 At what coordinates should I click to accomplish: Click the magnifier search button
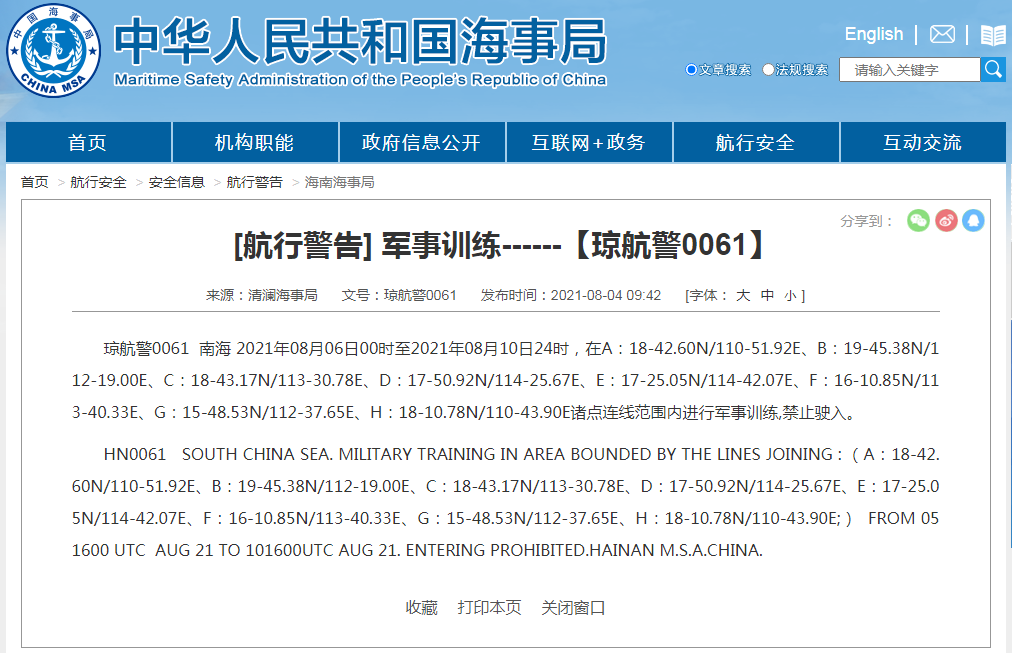pos(993,69)
